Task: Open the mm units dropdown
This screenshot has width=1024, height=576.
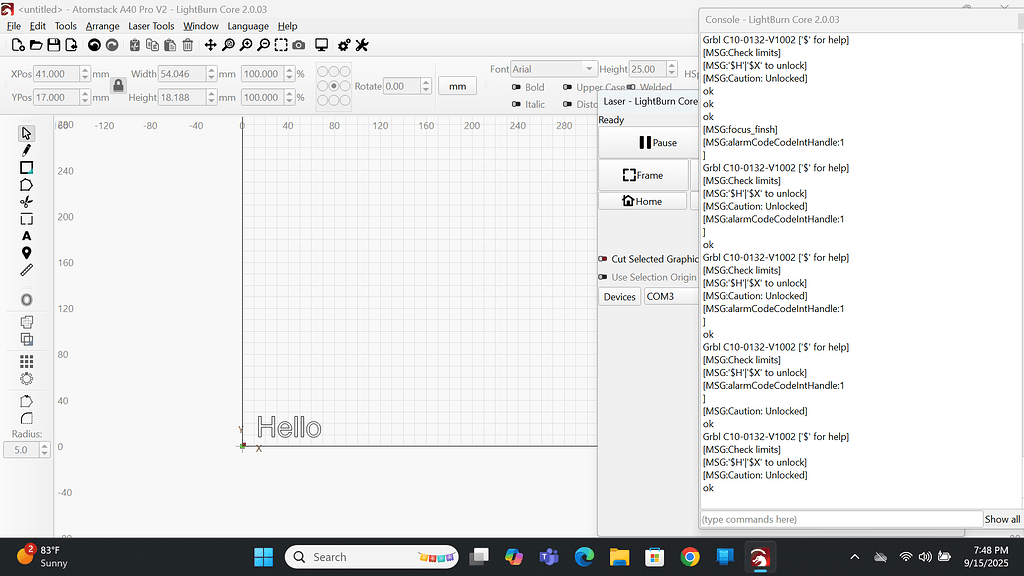Action: tap(457, 87)
